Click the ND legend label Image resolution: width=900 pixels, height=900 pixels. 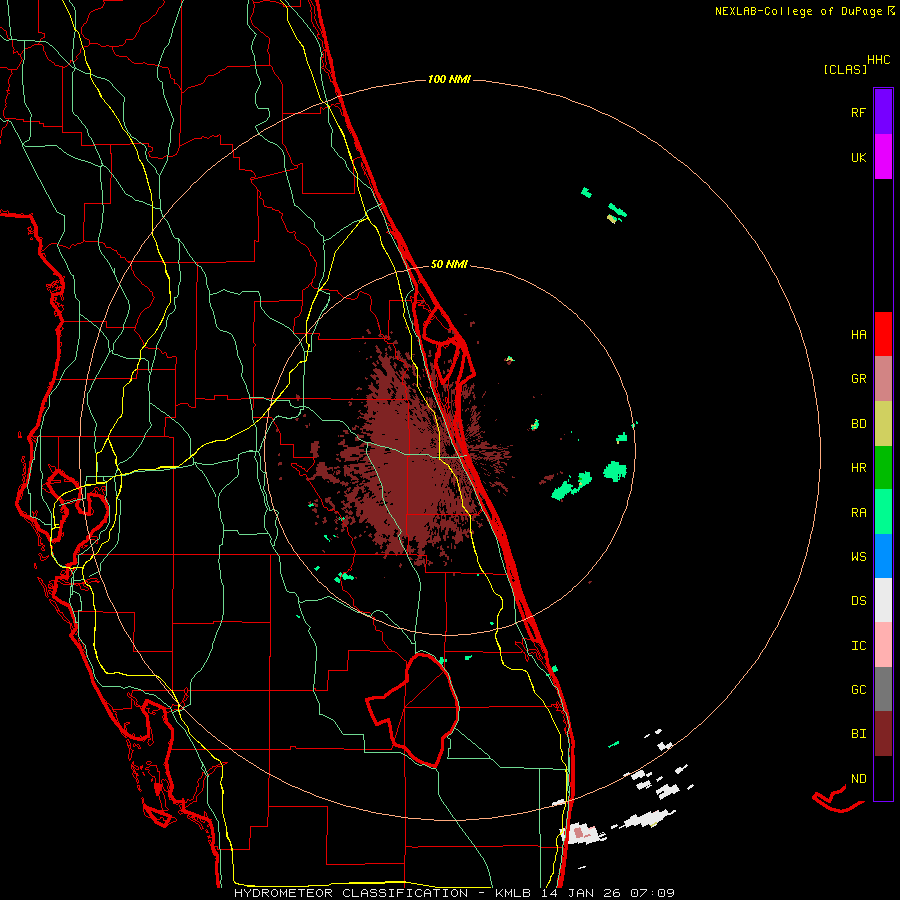coord(858,779)
